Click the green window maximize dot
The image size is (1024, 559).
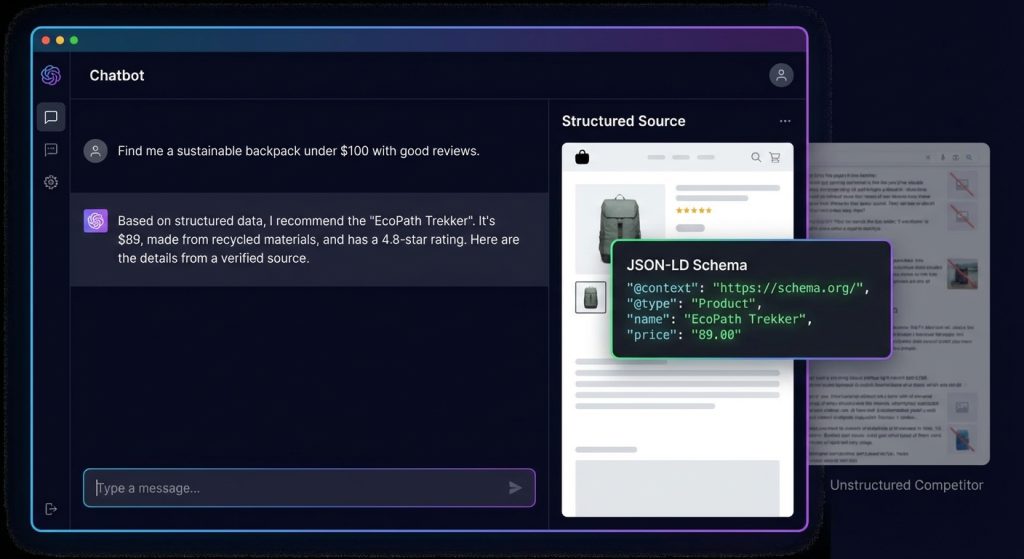[x=74, y=40]
